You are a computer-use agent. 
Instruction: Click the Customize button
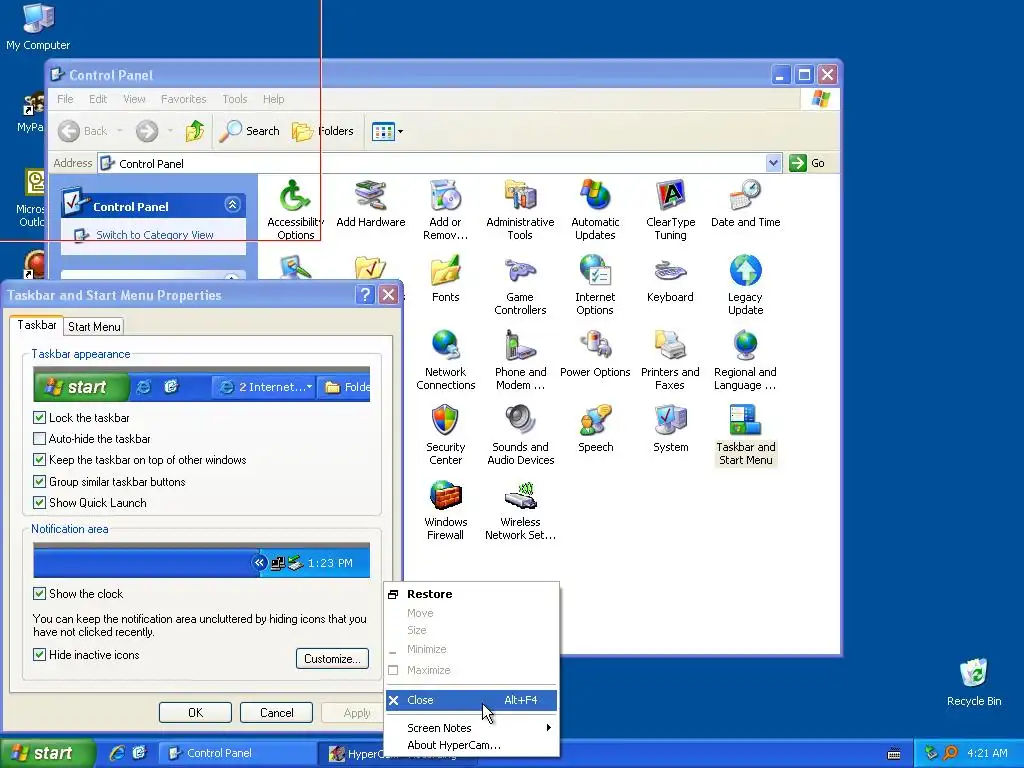(x=332, y=658)
